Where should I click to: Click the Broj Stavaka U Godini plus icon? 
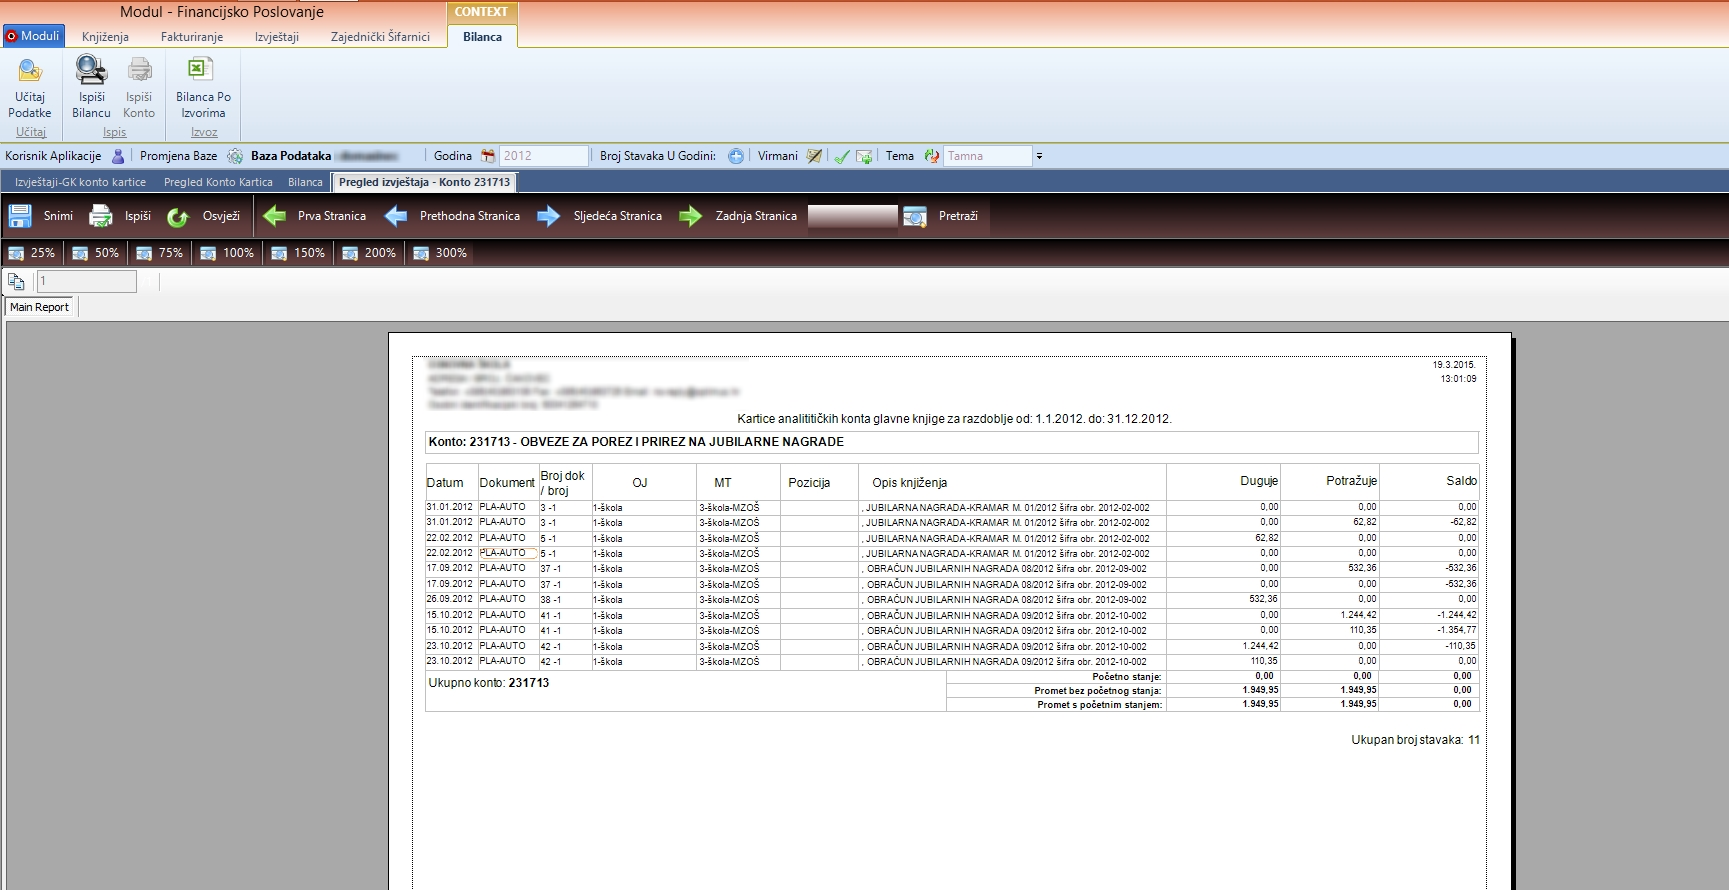click(x=736, y=156)
